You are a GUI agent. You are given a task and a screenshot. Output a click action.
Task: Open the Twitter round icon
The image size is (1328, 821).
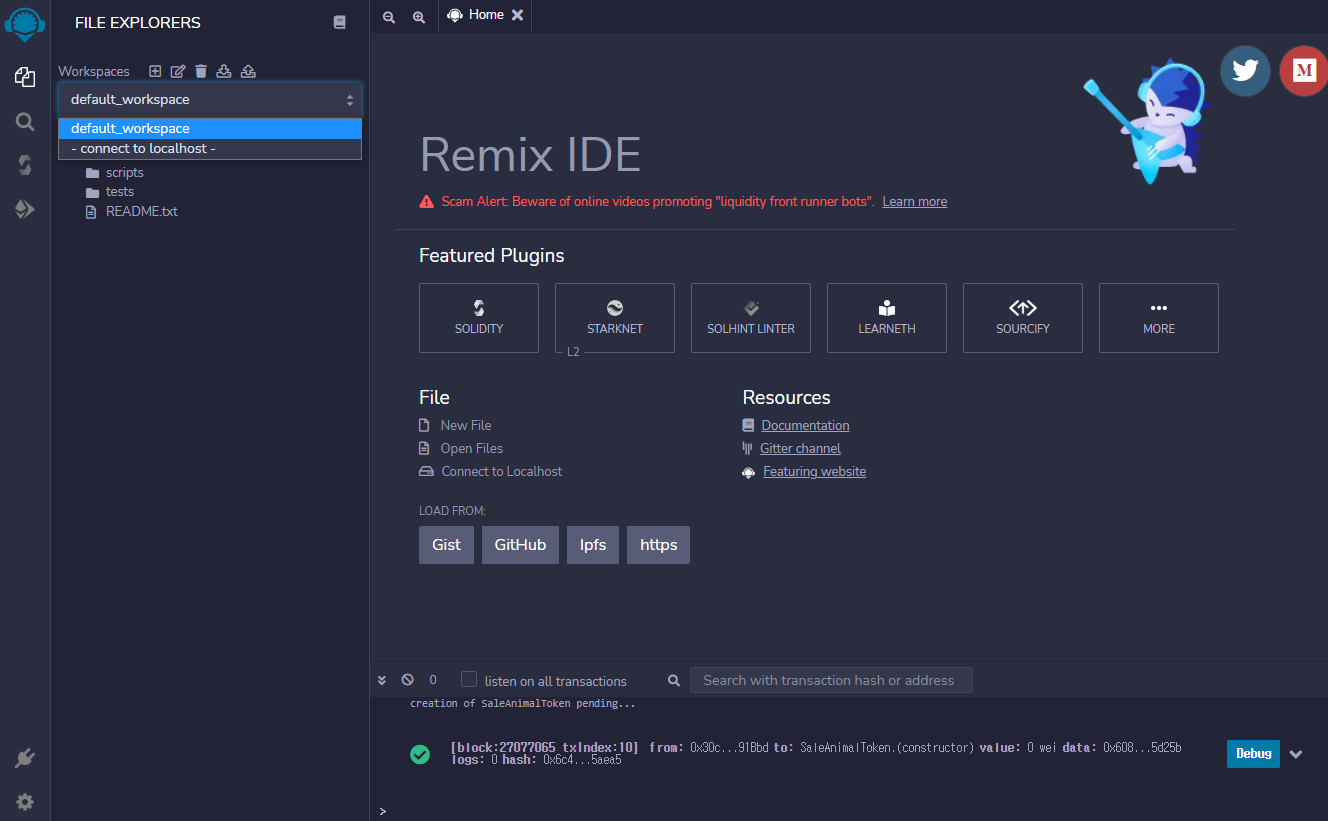point(1245,71)
